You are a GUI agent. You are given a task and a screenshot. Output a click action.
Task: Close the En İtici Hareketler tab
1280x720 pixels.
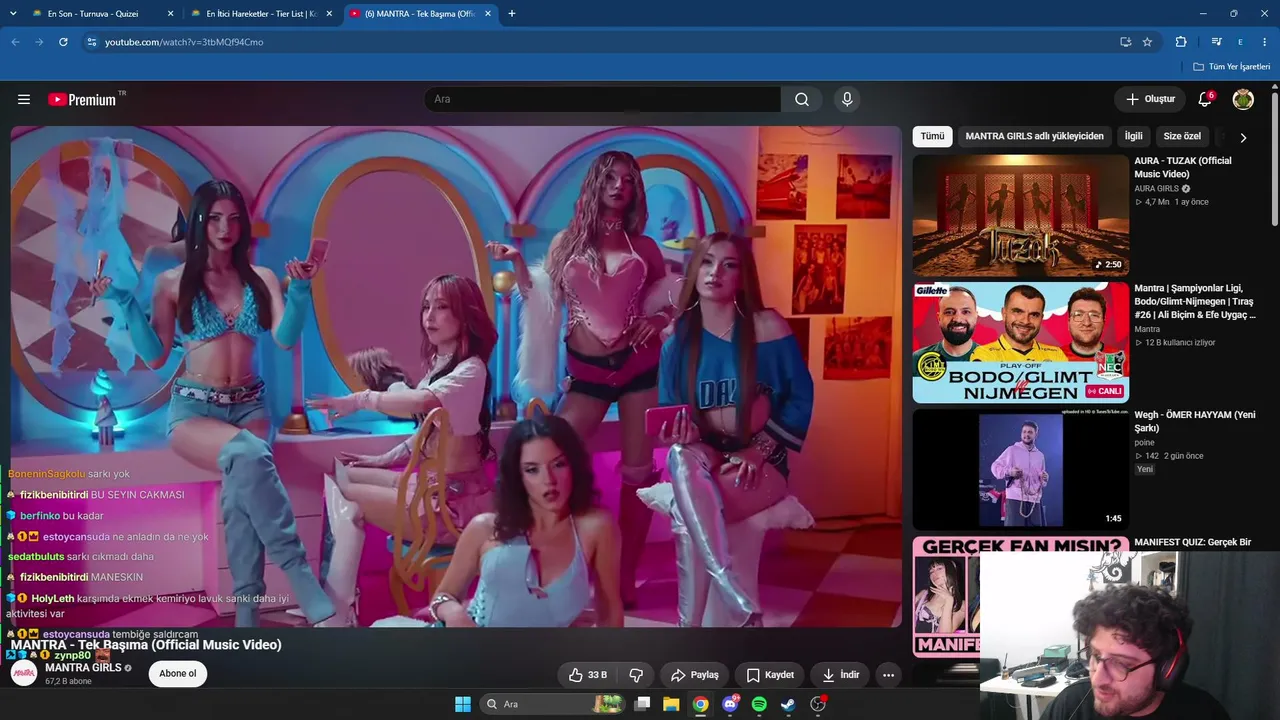click(x=329, y=14)
